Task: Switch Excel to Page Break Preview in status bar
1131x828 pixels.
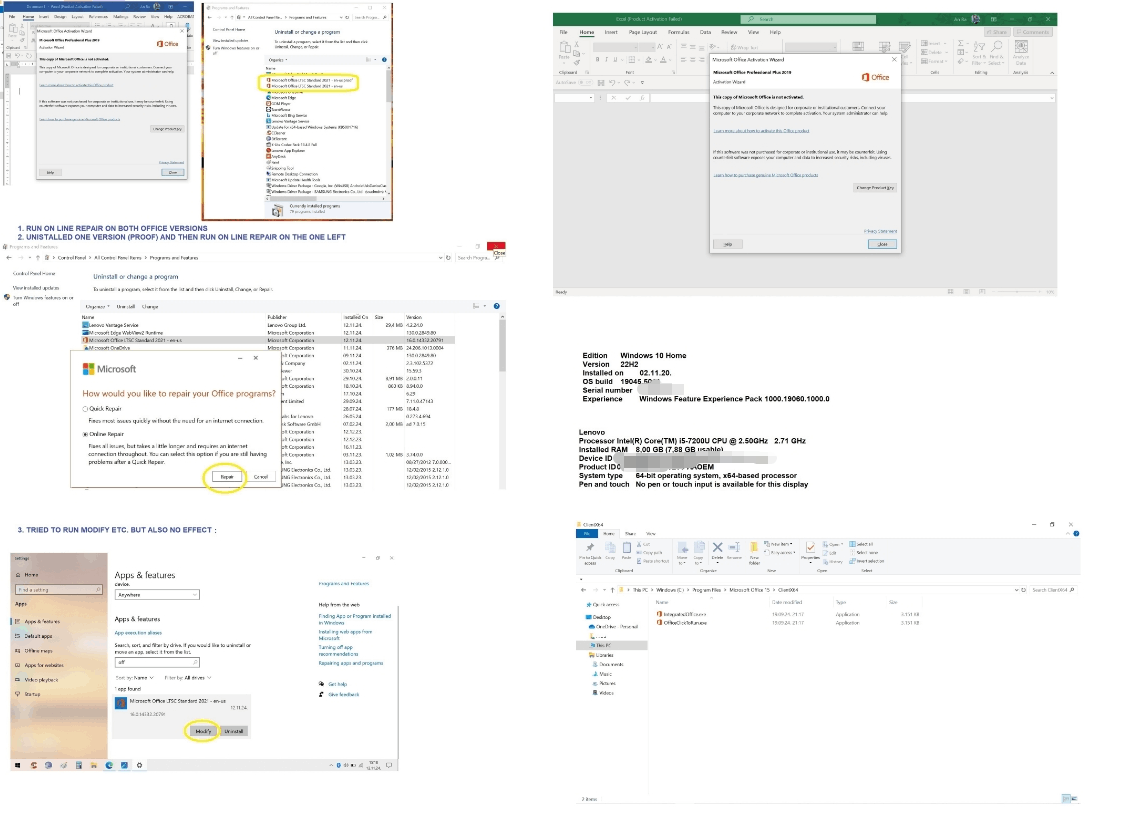Action: point(982,291)
